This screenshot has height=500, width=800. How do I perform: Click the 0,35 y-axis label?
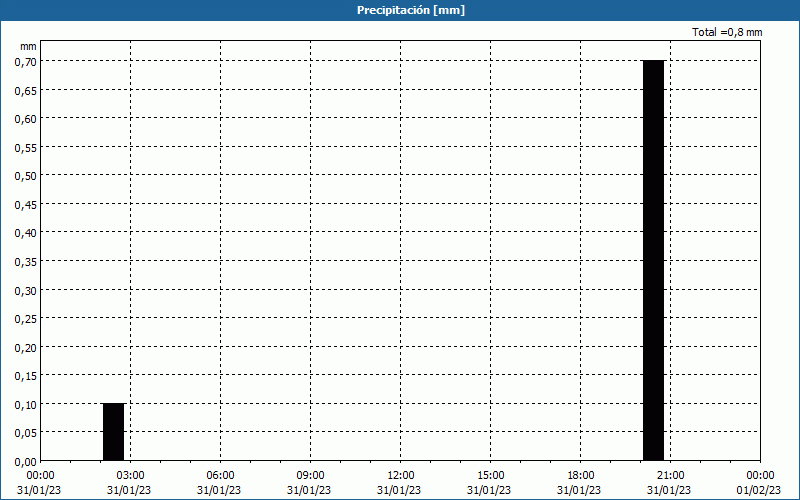[x=28, y=262]
